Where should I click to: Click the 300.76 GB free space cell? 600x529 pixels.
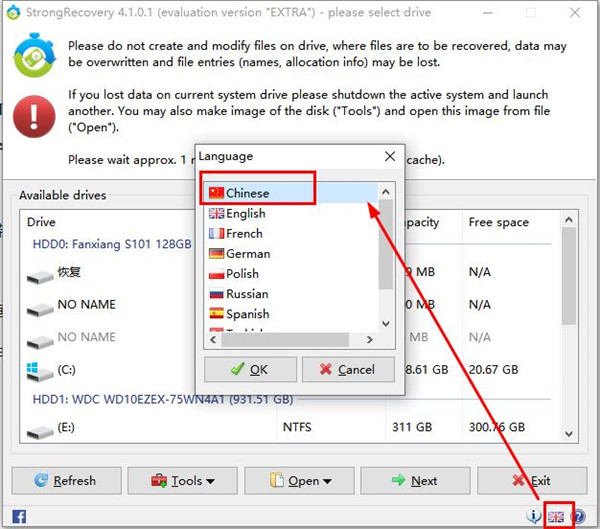(x=497, y=427)
